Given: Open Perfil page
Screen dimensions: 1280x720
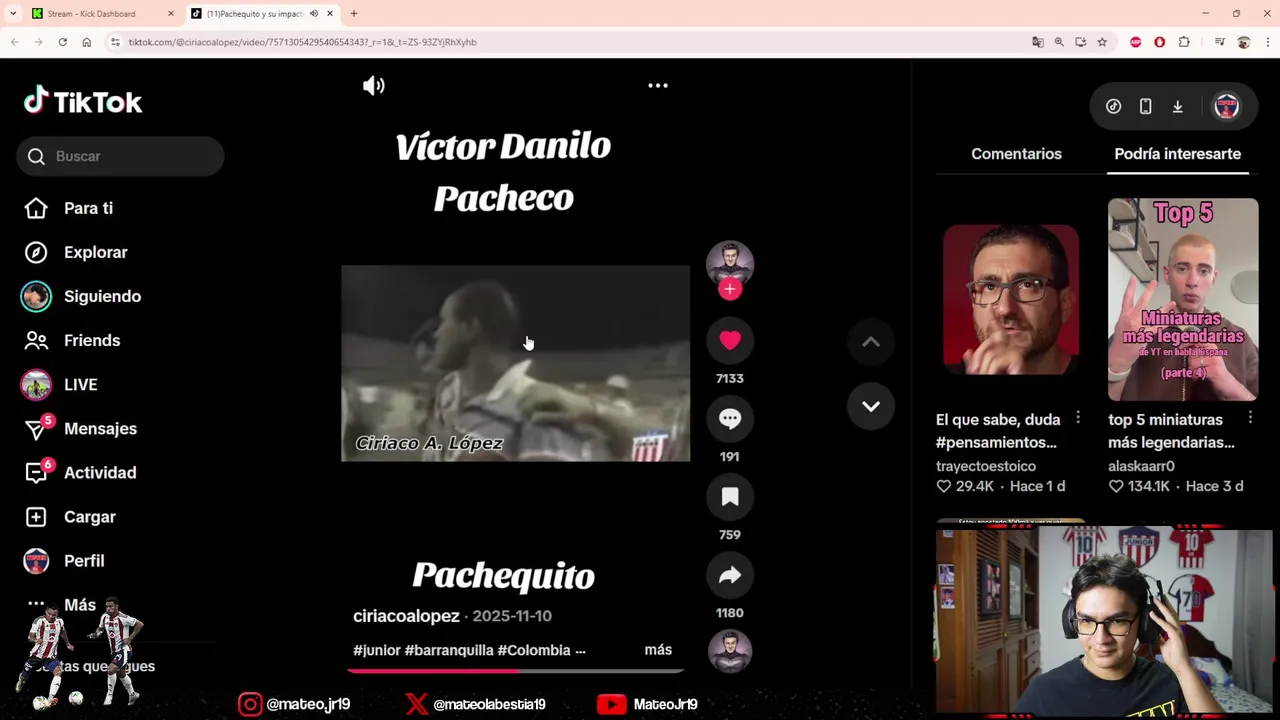Looking at the screenshot, I should pos(84,560).
